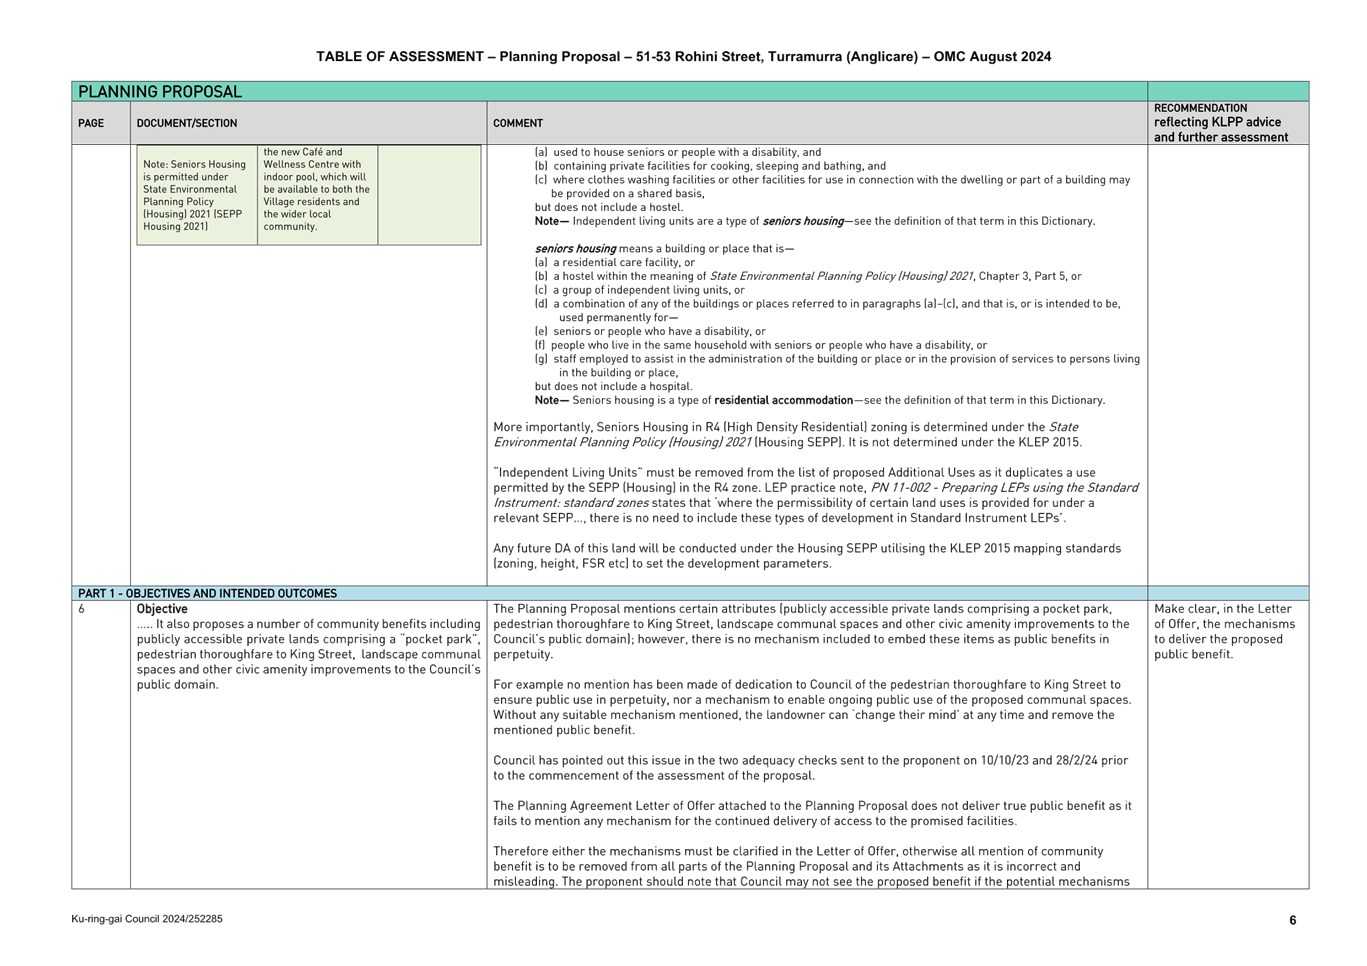Click paragraph "The Planning Proposal mentions certain attributes"

(812, 631)
